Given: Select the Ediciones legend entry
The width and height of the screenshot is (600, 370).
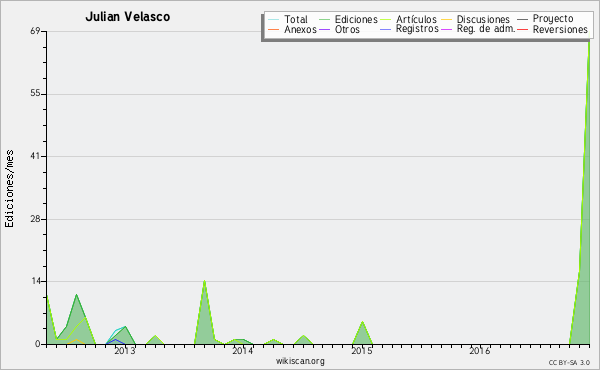Looking at the screenshot, I should [x=348, y=19].
